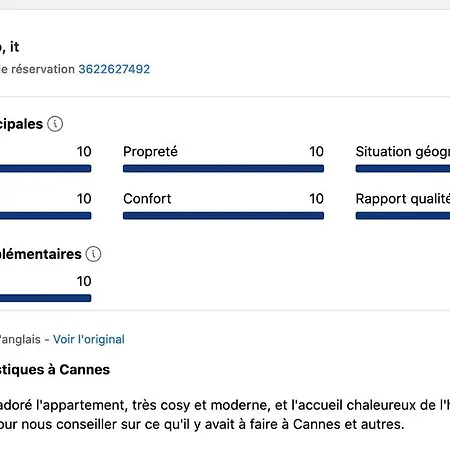Click the Situation géographique score bar
The width and height of the screenshot is (450, 450).
(x=403, y=169)
